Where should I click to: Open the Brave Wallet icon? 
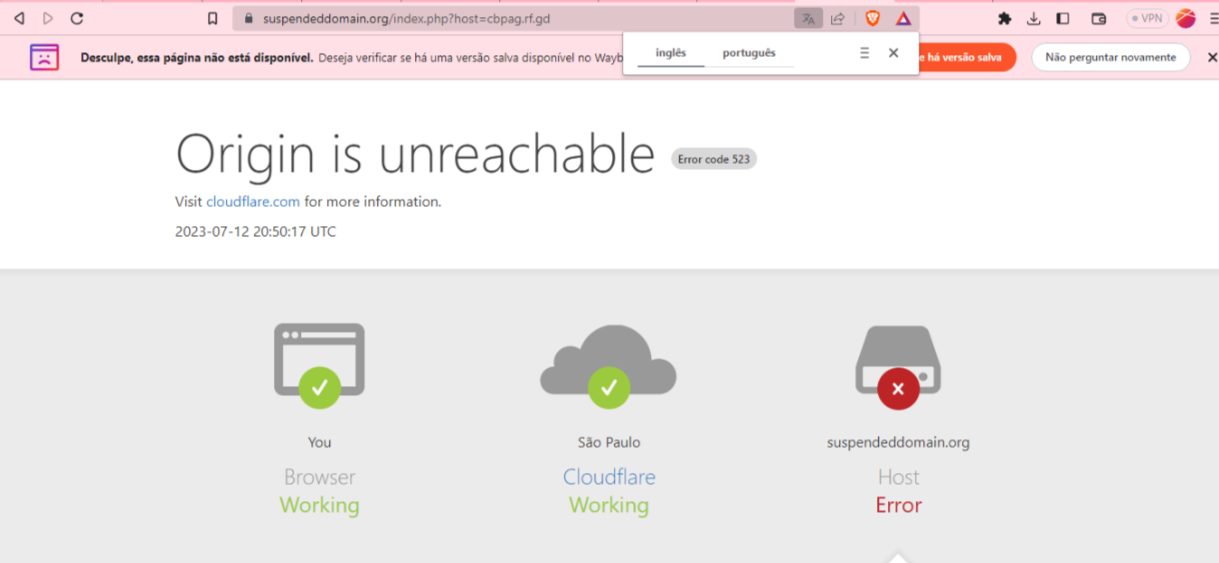coord(1098,18)
